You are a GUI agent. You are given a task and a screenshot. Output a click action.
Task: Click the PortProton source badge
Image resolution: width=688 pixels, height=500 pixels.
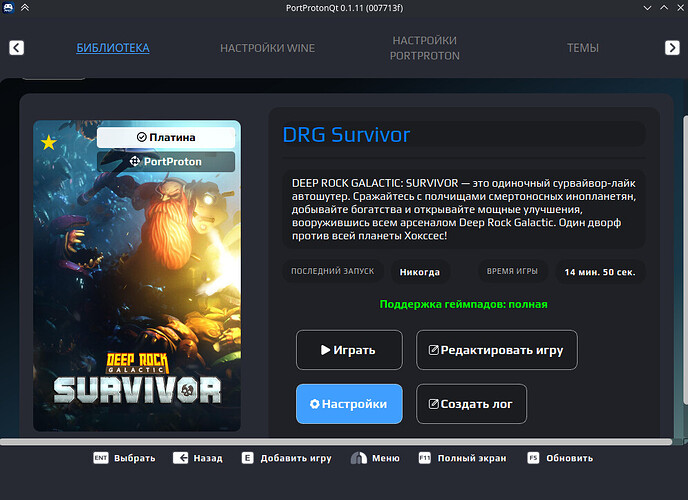[166, 161]
